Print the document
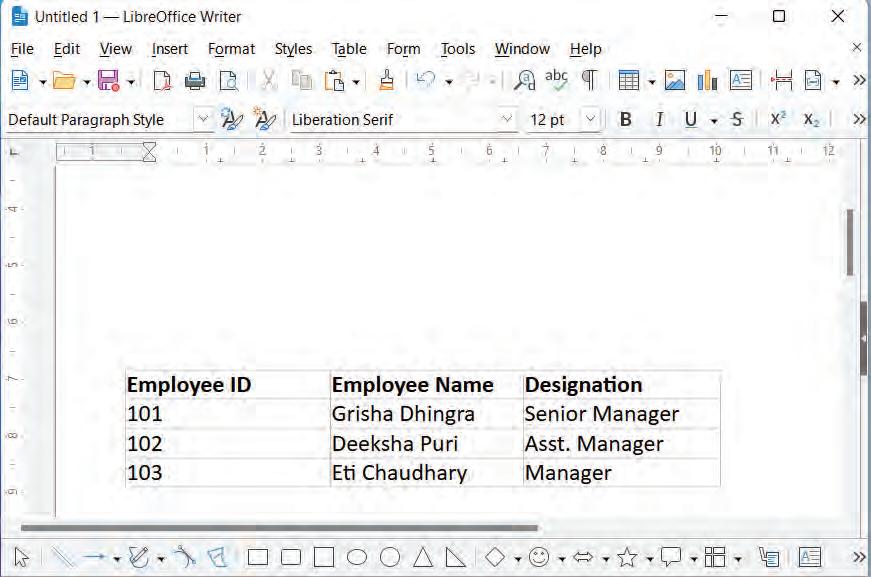This screenshot has height=577, width=871. point(195,81)
